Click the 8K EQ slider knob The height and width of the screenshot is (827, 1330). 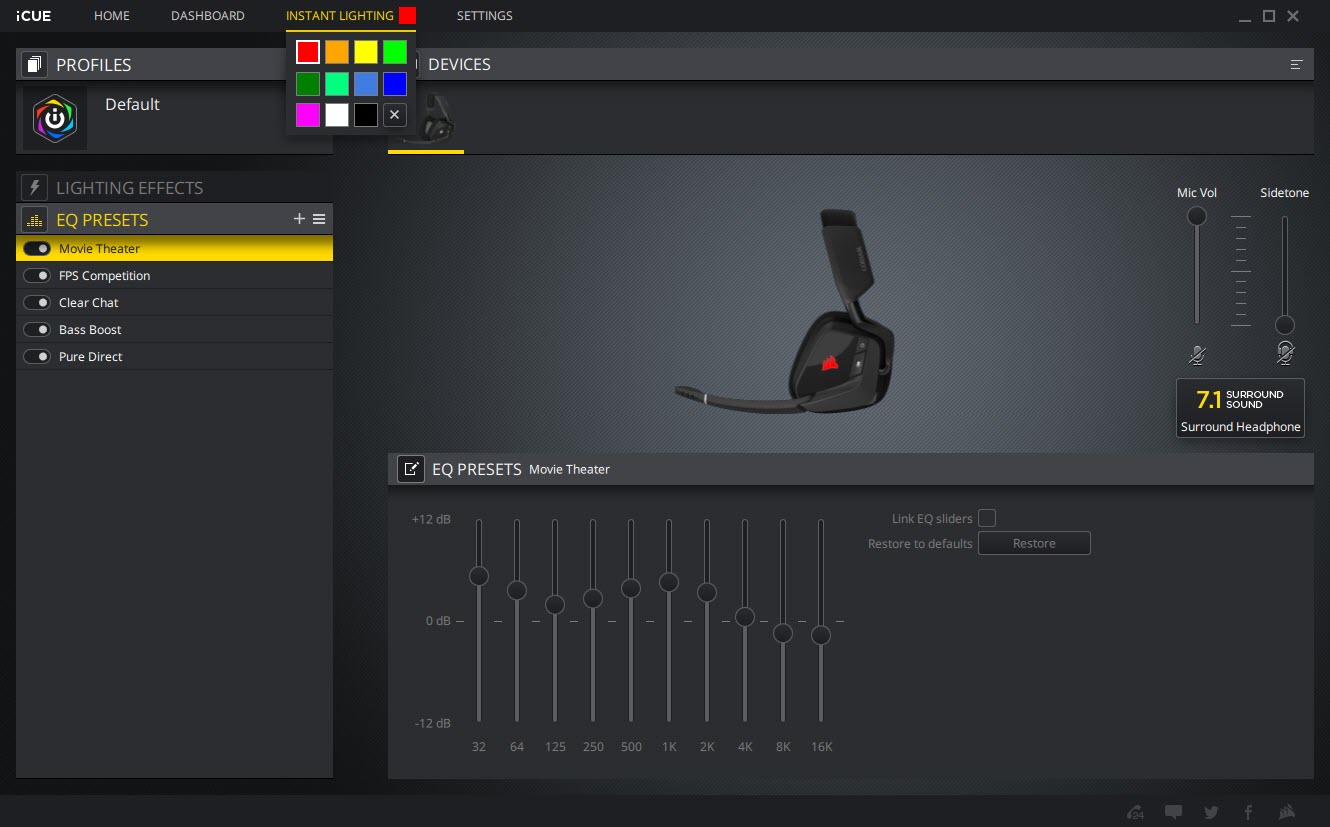click(x=783, y=633)
